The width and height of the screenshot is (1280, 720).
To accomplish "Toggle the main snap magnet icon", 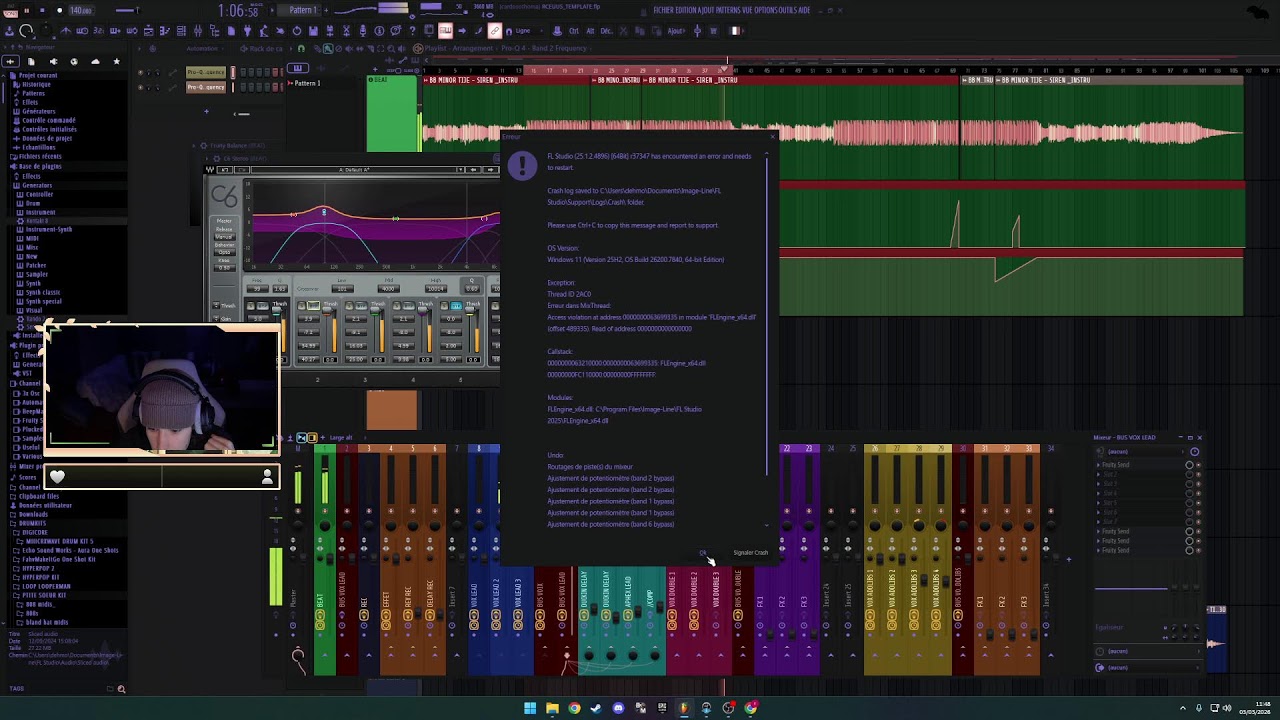I will [x=509, y=30].
